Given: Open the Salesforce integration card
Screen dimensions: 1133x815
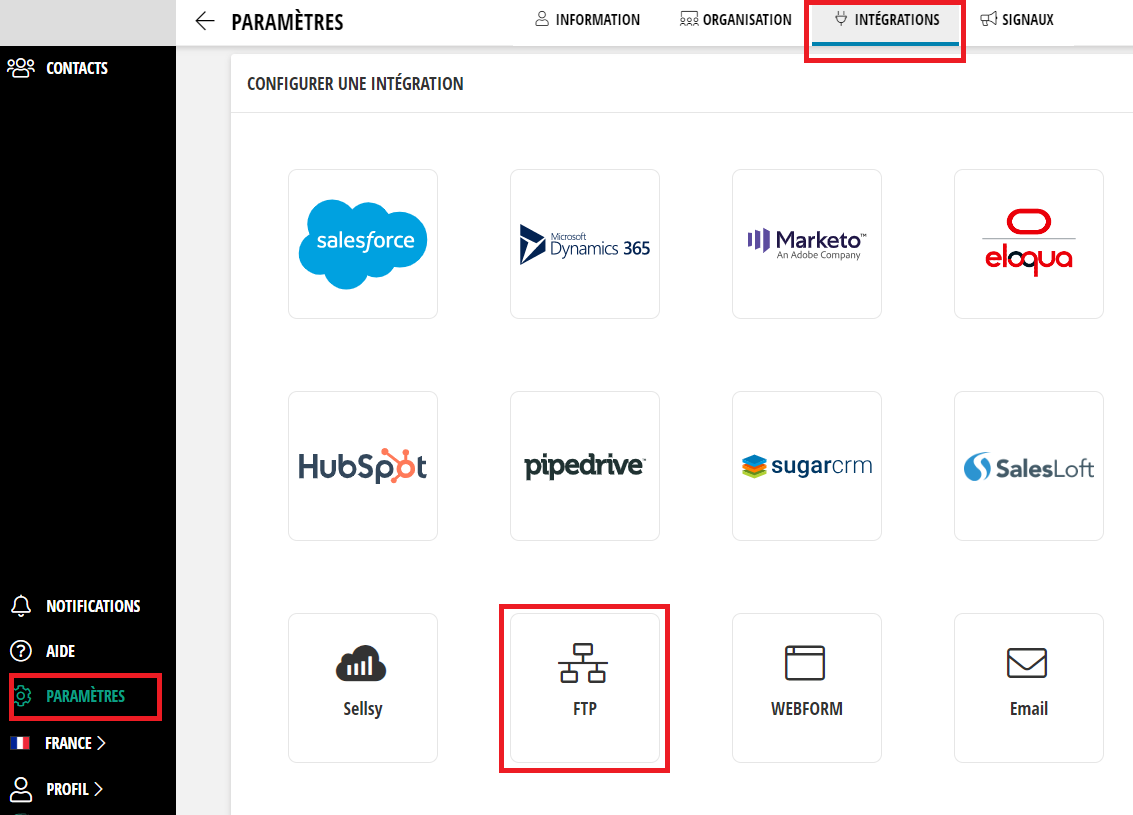Looking at the screenshot, I should point(363,244).
